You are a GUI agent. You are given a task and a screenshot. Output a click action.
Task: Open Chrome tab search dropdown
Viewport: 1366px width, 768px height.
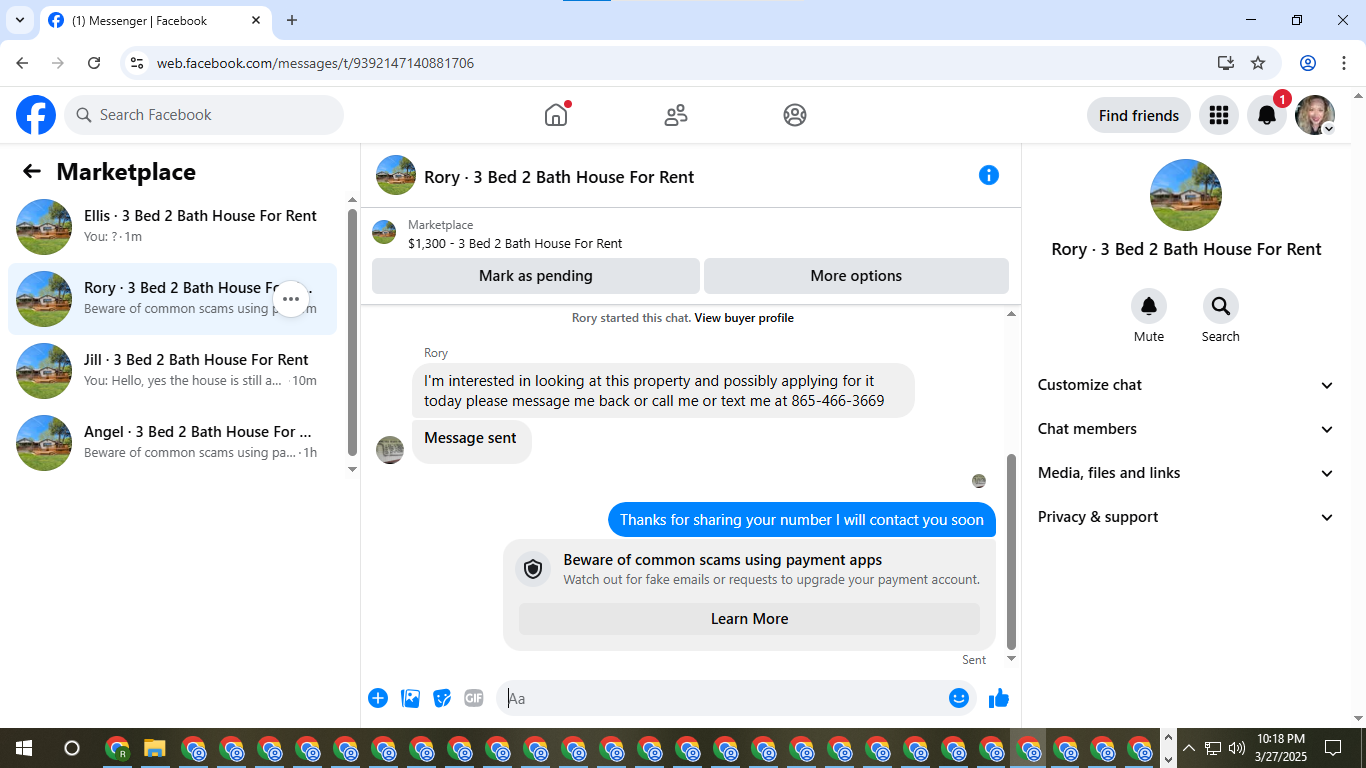[x=19, y=20]
